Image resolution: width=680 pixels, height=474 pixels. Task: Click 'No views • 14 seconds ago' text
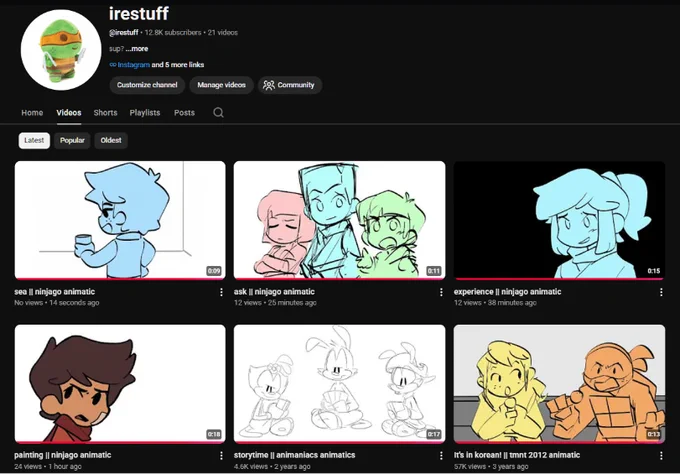(57, 303)
